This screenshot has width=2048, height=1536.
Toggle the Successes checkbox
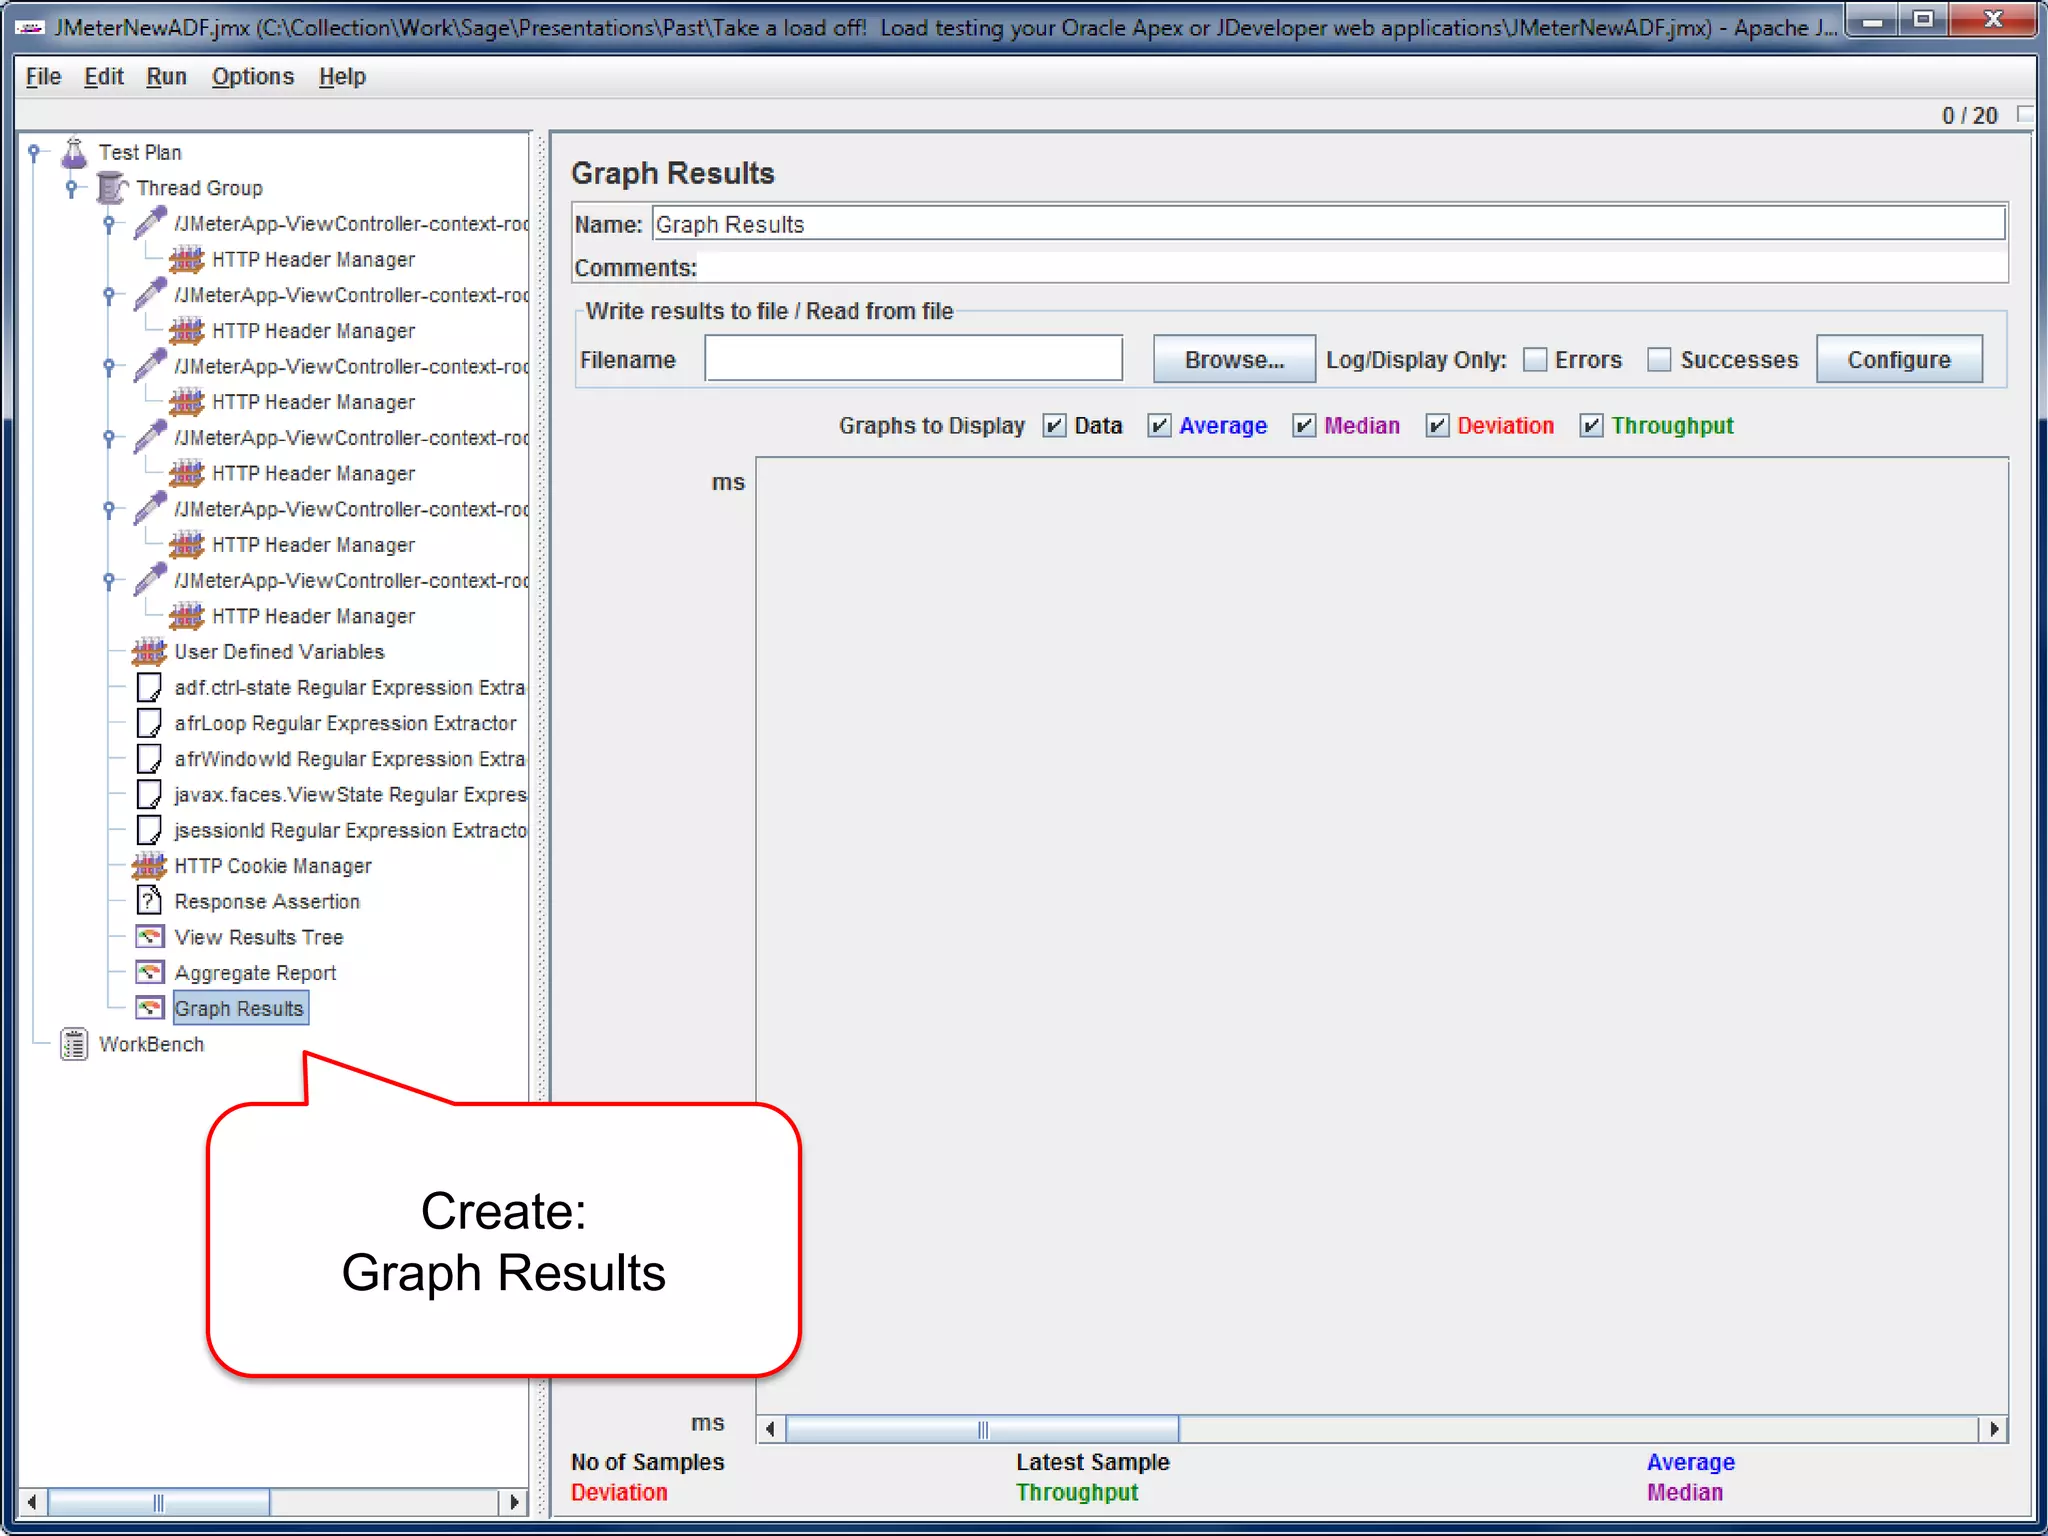click(x=1659, y=360)
